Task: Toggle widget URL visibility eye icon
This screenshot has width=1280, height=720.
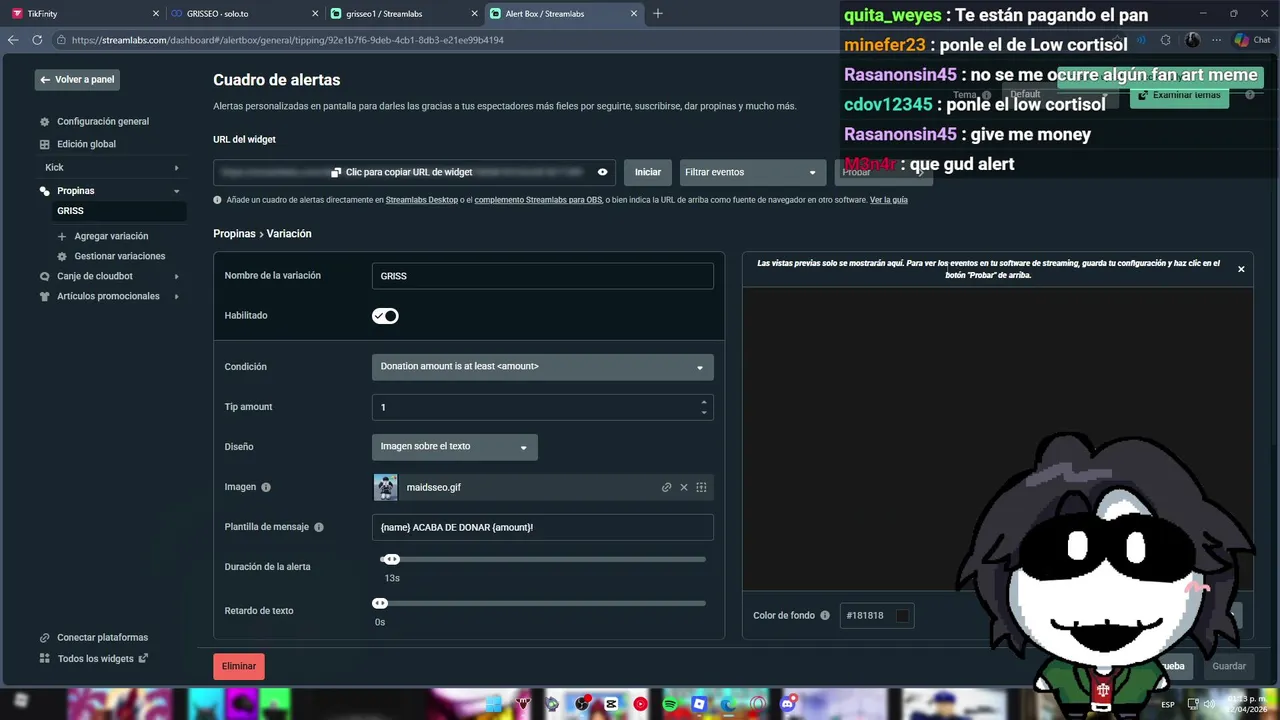Action: click(602, 172)
